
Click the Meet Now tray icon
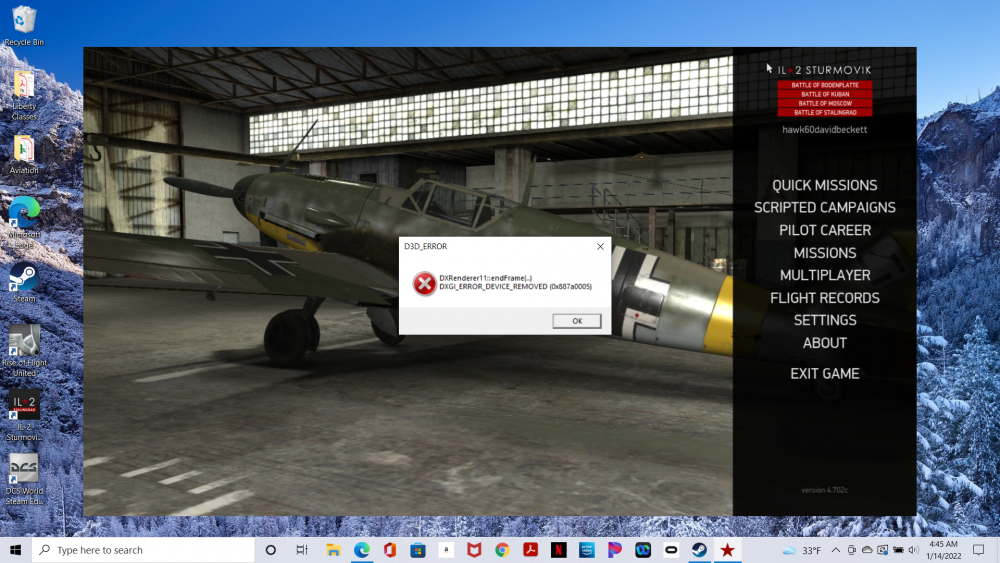851,550
